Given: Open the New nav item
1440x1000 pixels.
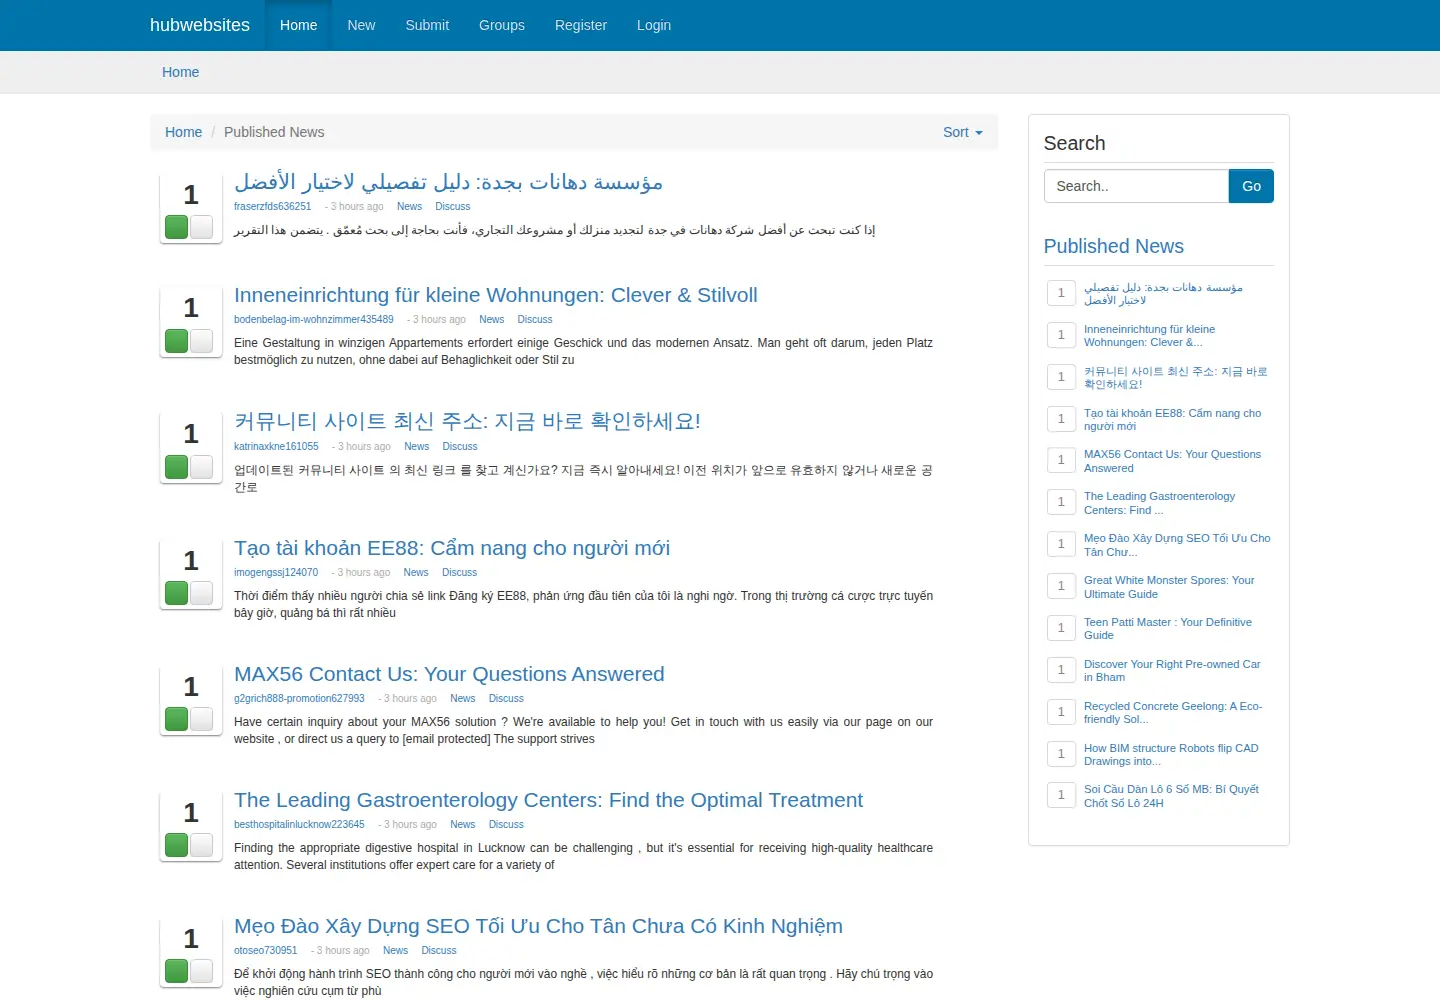Looking at the screenshot, I should pos(361,25).
